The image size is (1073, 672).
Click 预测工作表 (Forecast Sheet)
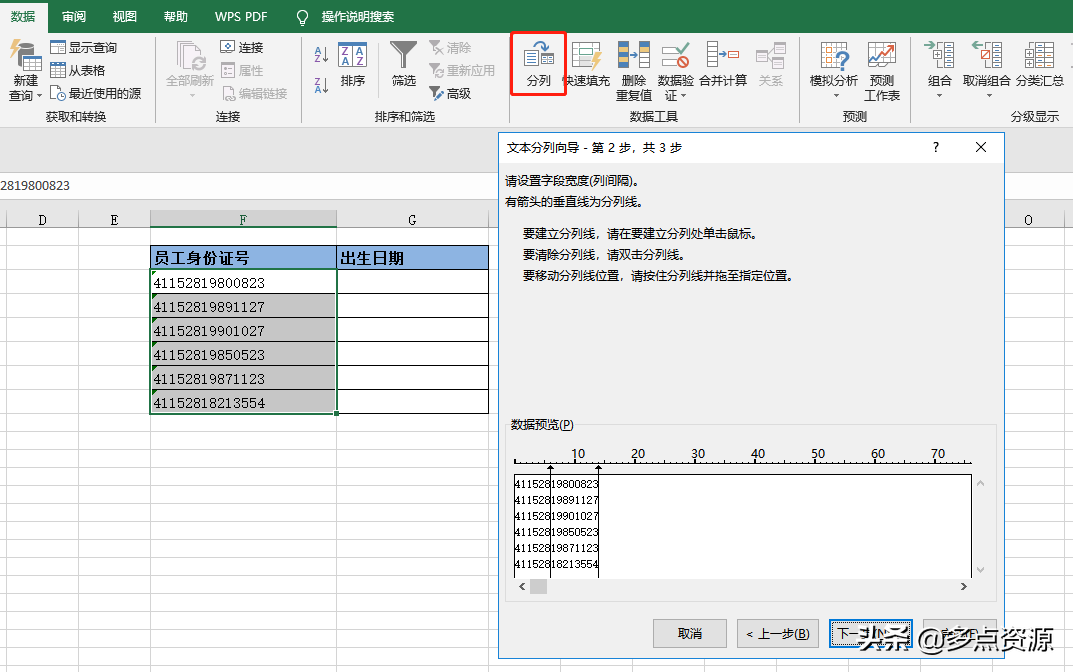[x=881, y=71]
